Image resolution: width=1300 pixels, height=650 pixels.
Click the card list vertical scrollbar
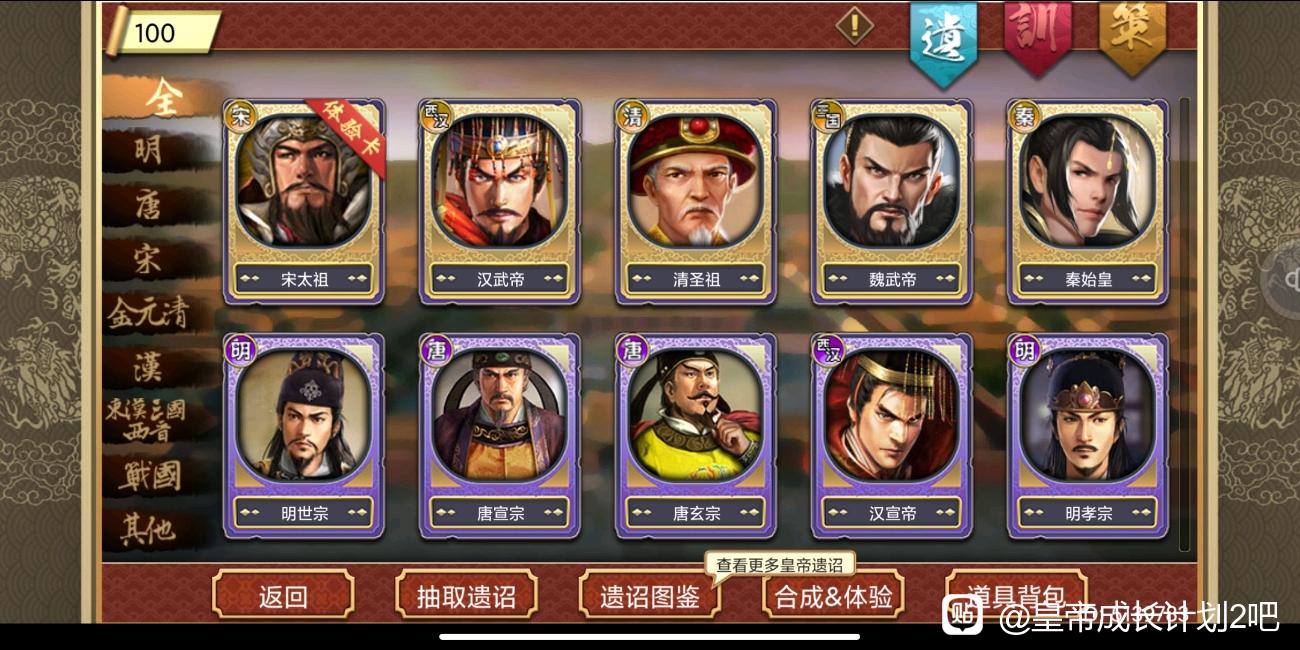point(1185,324)
